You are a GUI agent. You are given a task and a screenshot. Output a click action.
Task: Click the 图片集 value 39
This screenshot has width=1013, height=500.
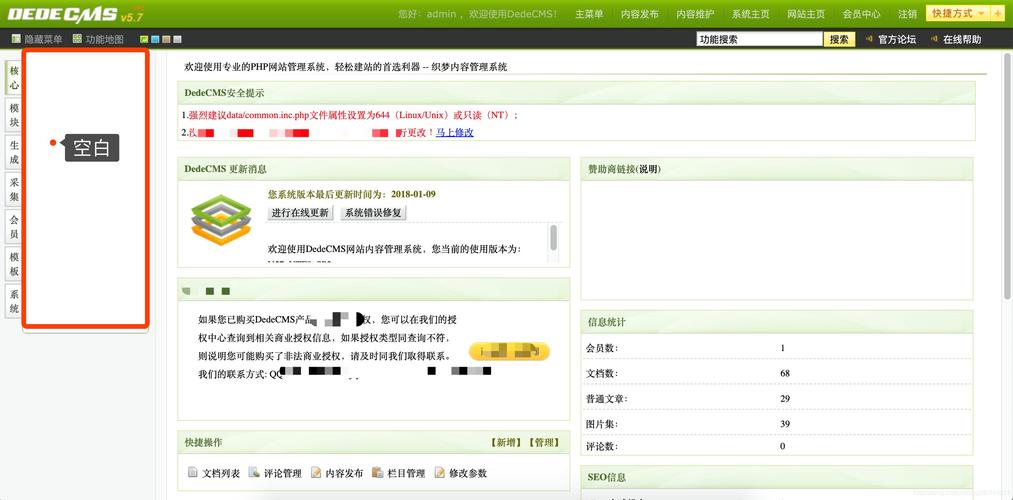coord(785,424)
